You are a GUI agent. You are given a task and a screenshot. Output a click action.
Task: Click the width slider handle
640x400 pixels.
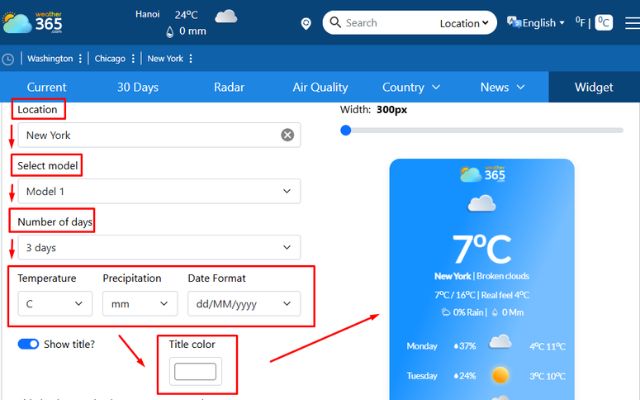click(x=346, y=130)
